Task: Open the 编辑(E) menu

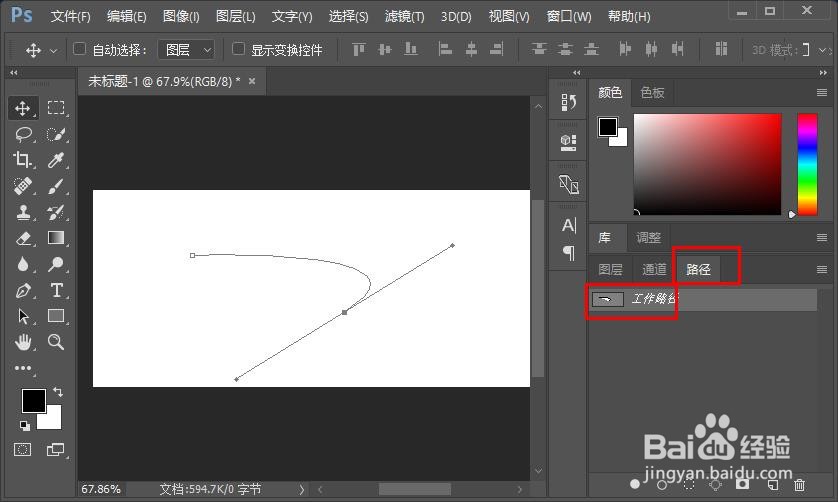Action: (126, 17)
